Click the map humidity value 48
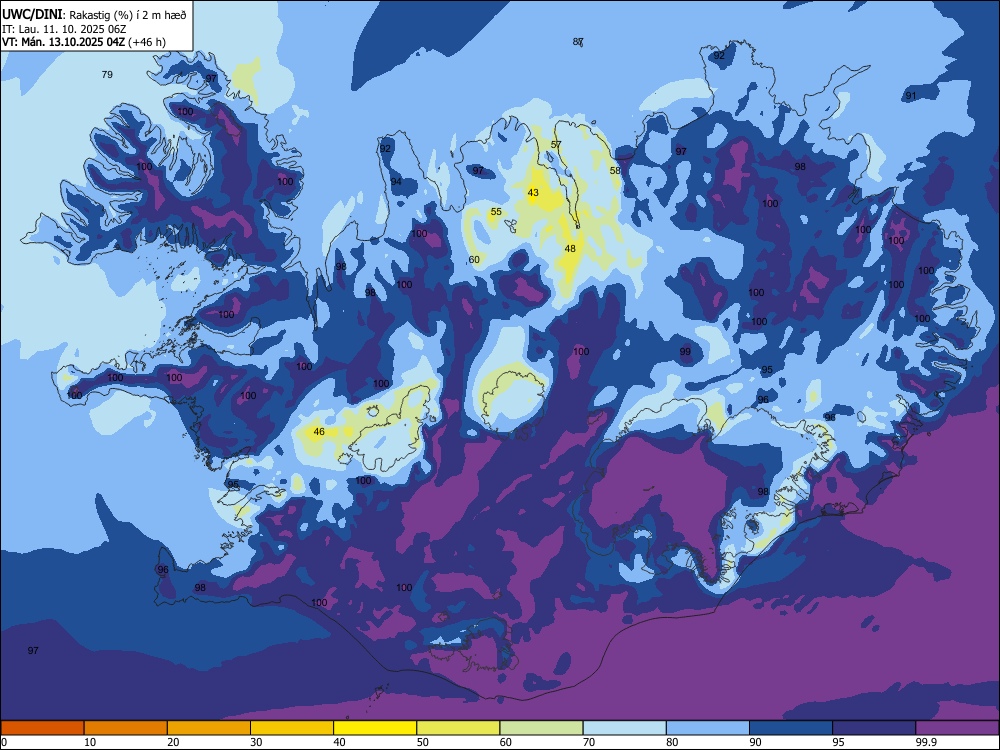1000x750 pixels. click(570, 249)
